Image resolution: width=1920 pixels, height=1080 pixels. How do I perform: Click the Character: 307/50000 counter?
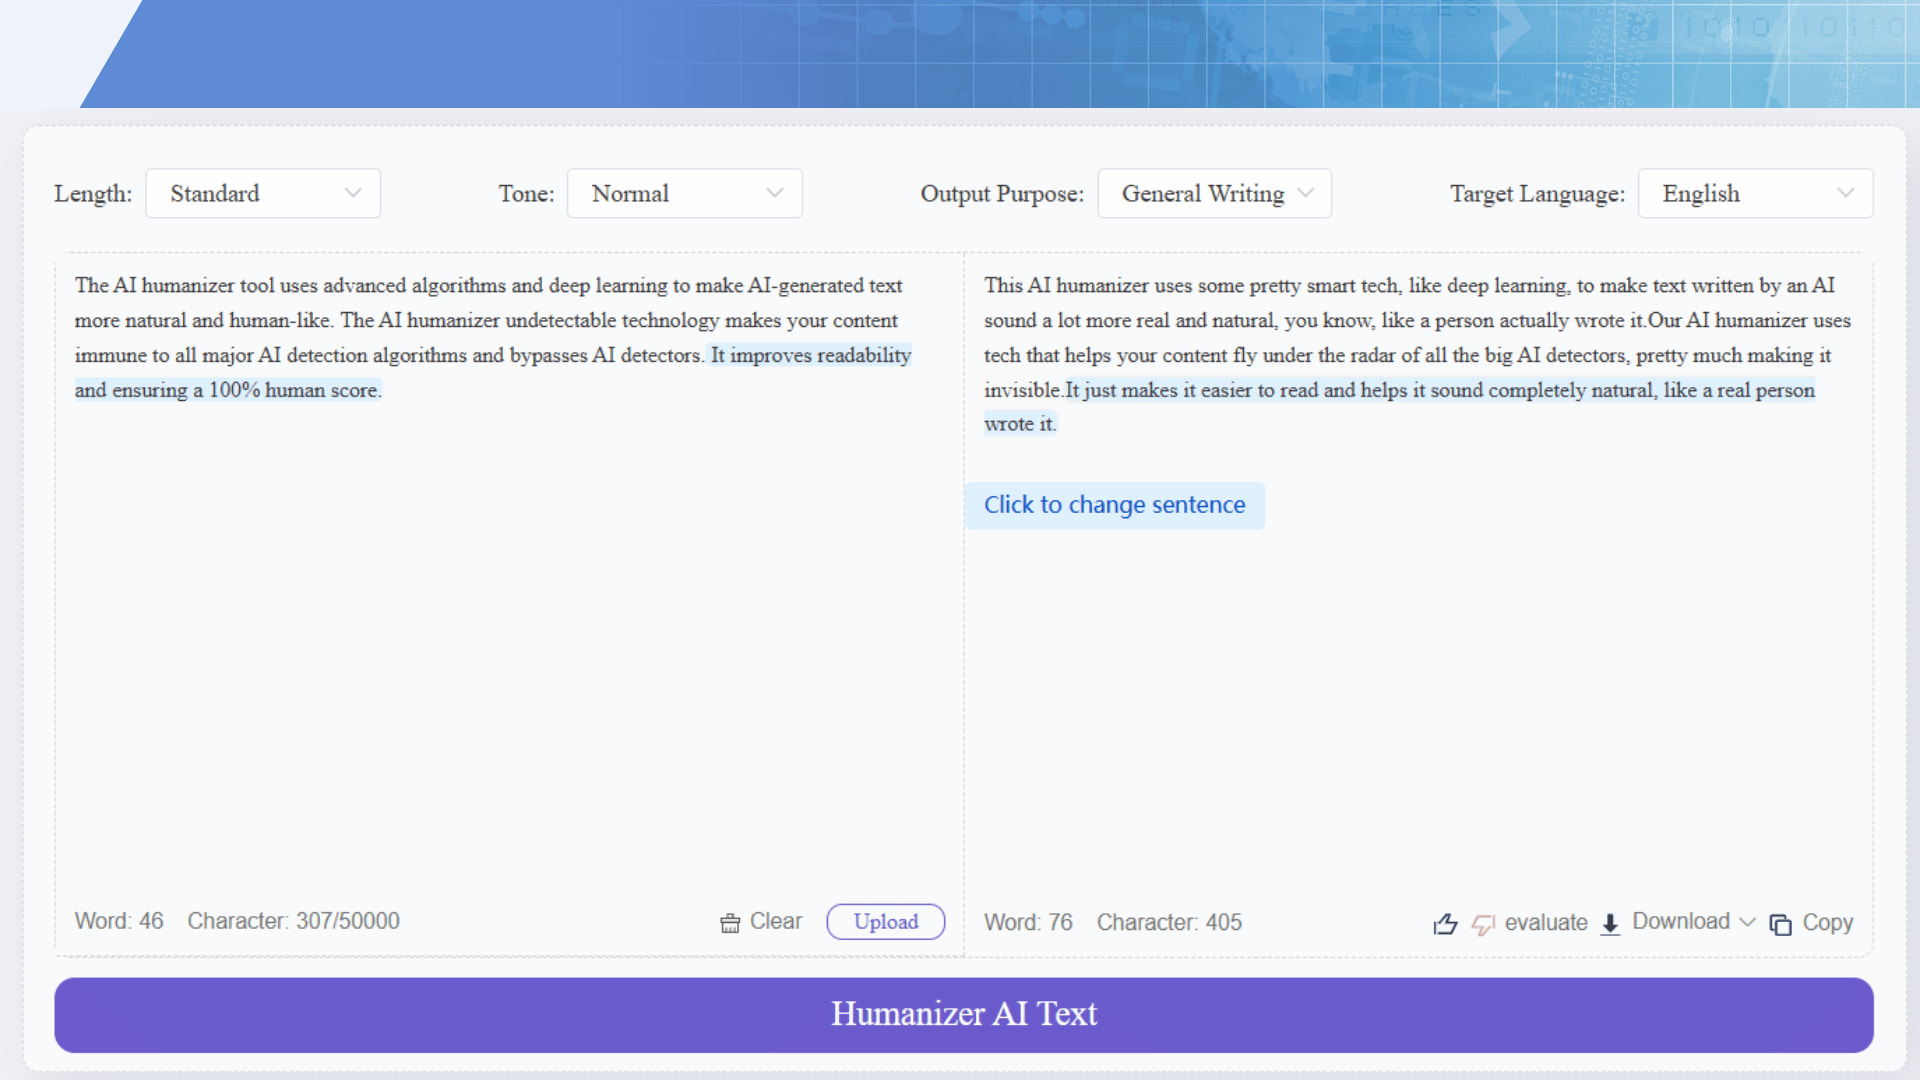[x=295, y=921]
